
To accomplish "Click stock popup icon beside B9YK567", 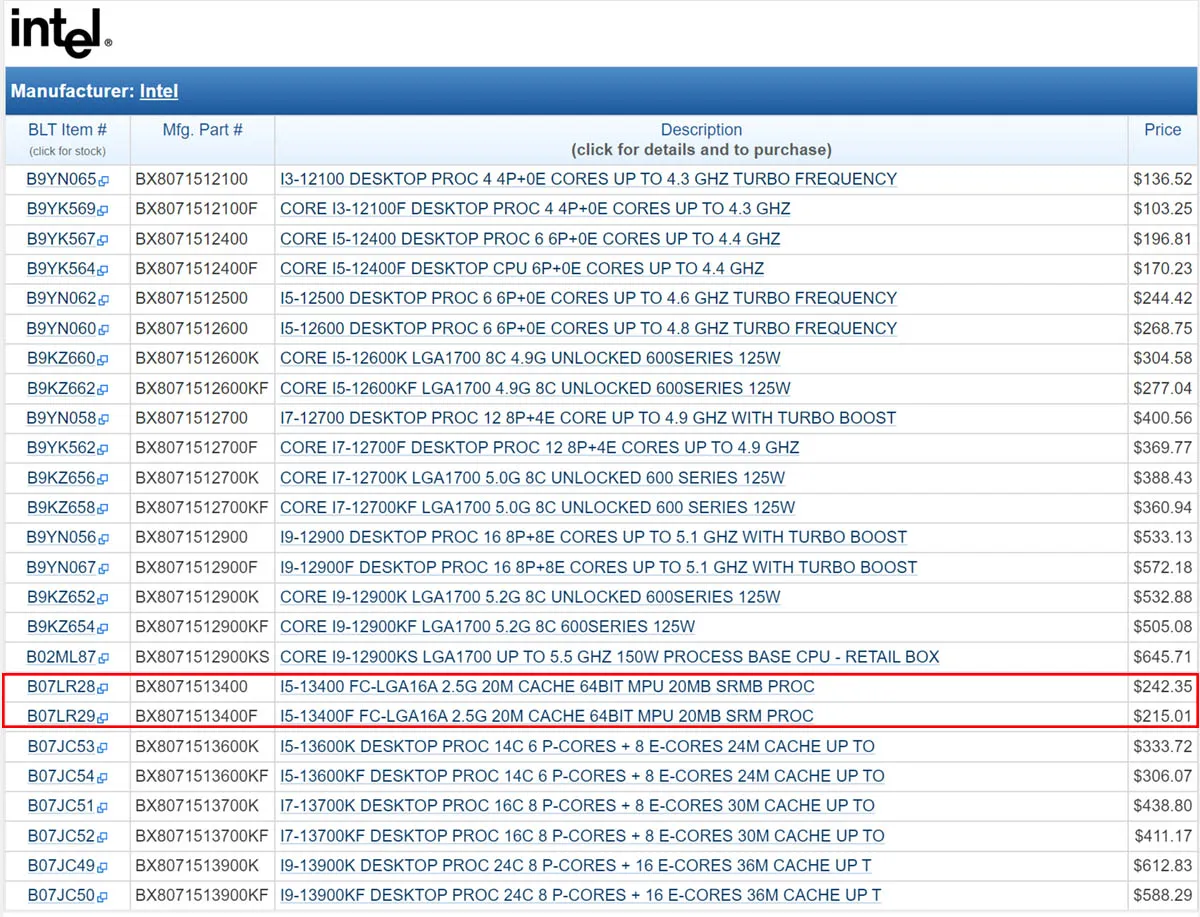I will point(103,241).
